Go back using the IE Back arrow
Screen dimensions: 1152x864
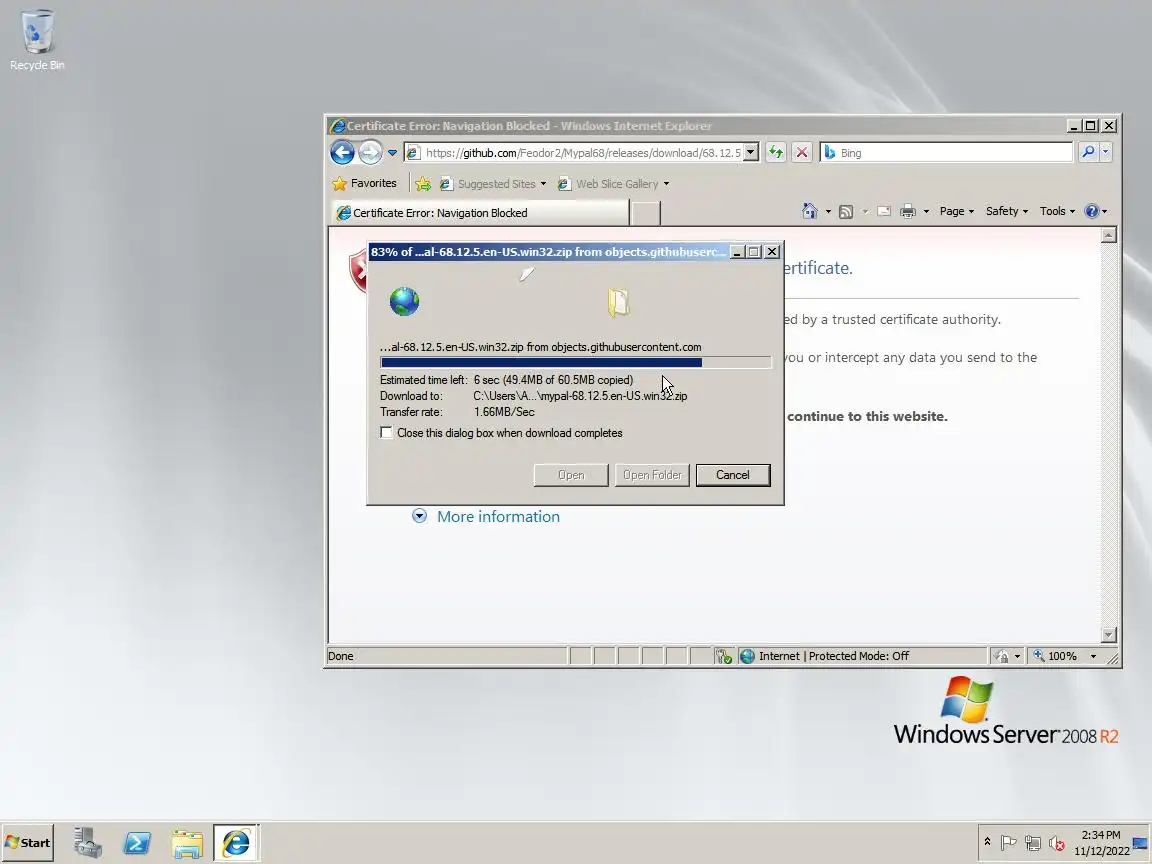(342, 152)
